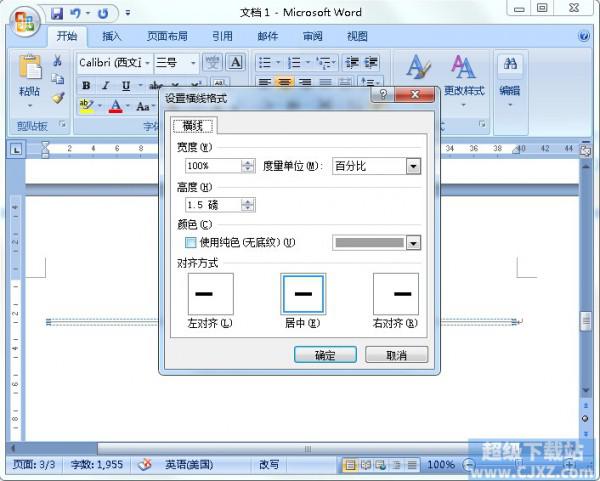
Task: Click the 取消 button
Action: click(397, 355)
